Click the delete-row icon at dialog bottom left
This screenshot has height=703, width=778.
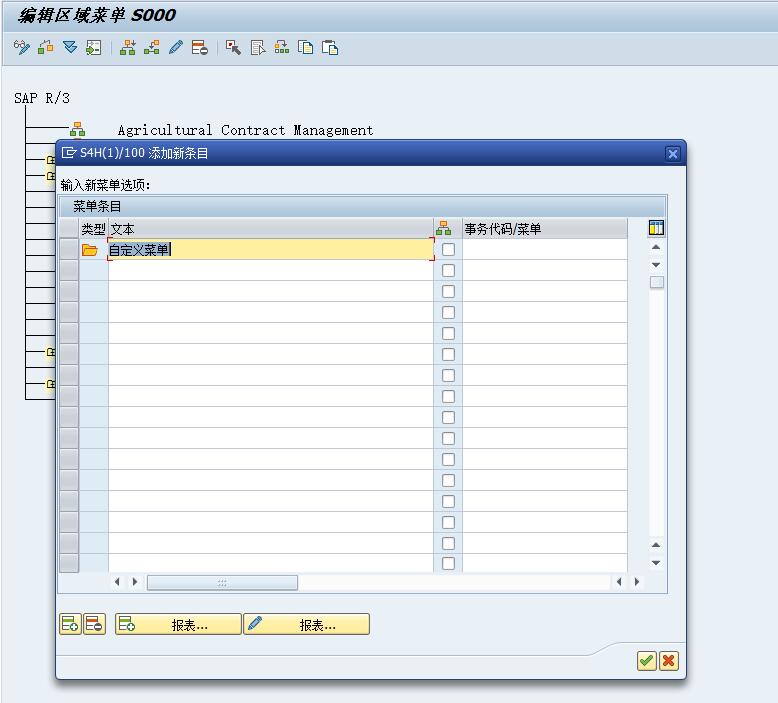pos(94,624)
